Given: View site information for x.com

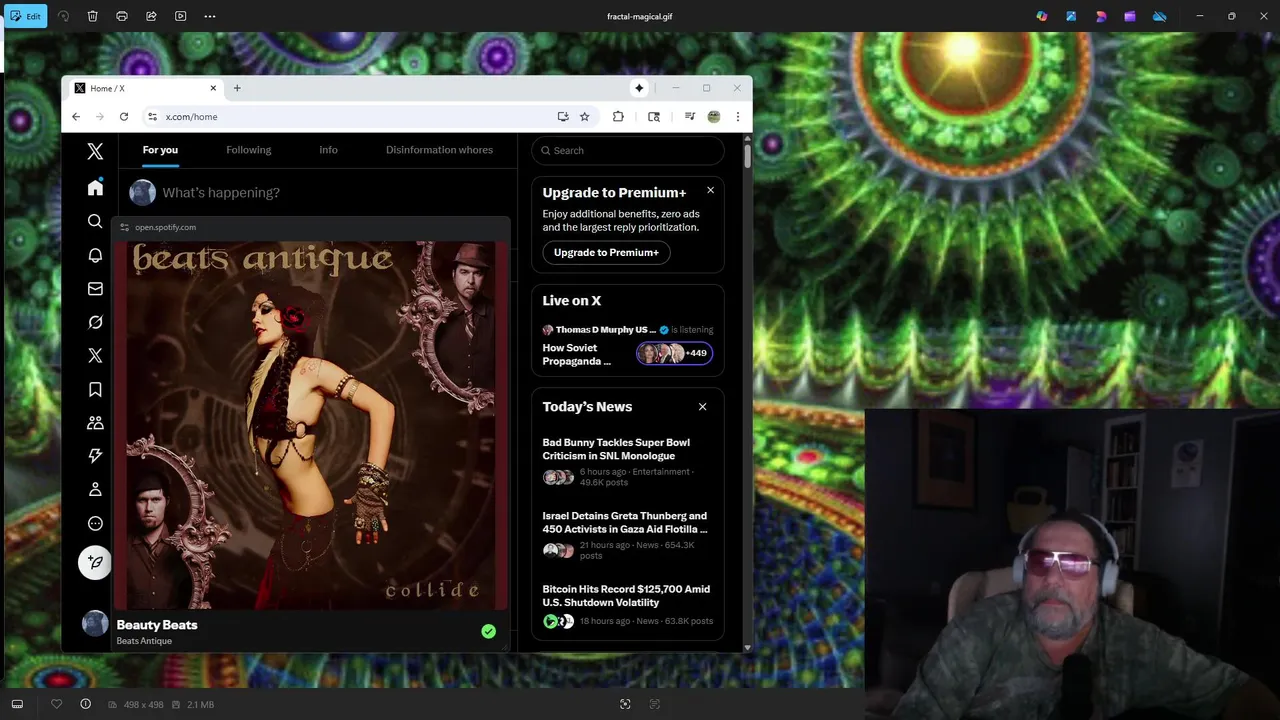Looking at the screenshot, I should click(x=152, y=117).
